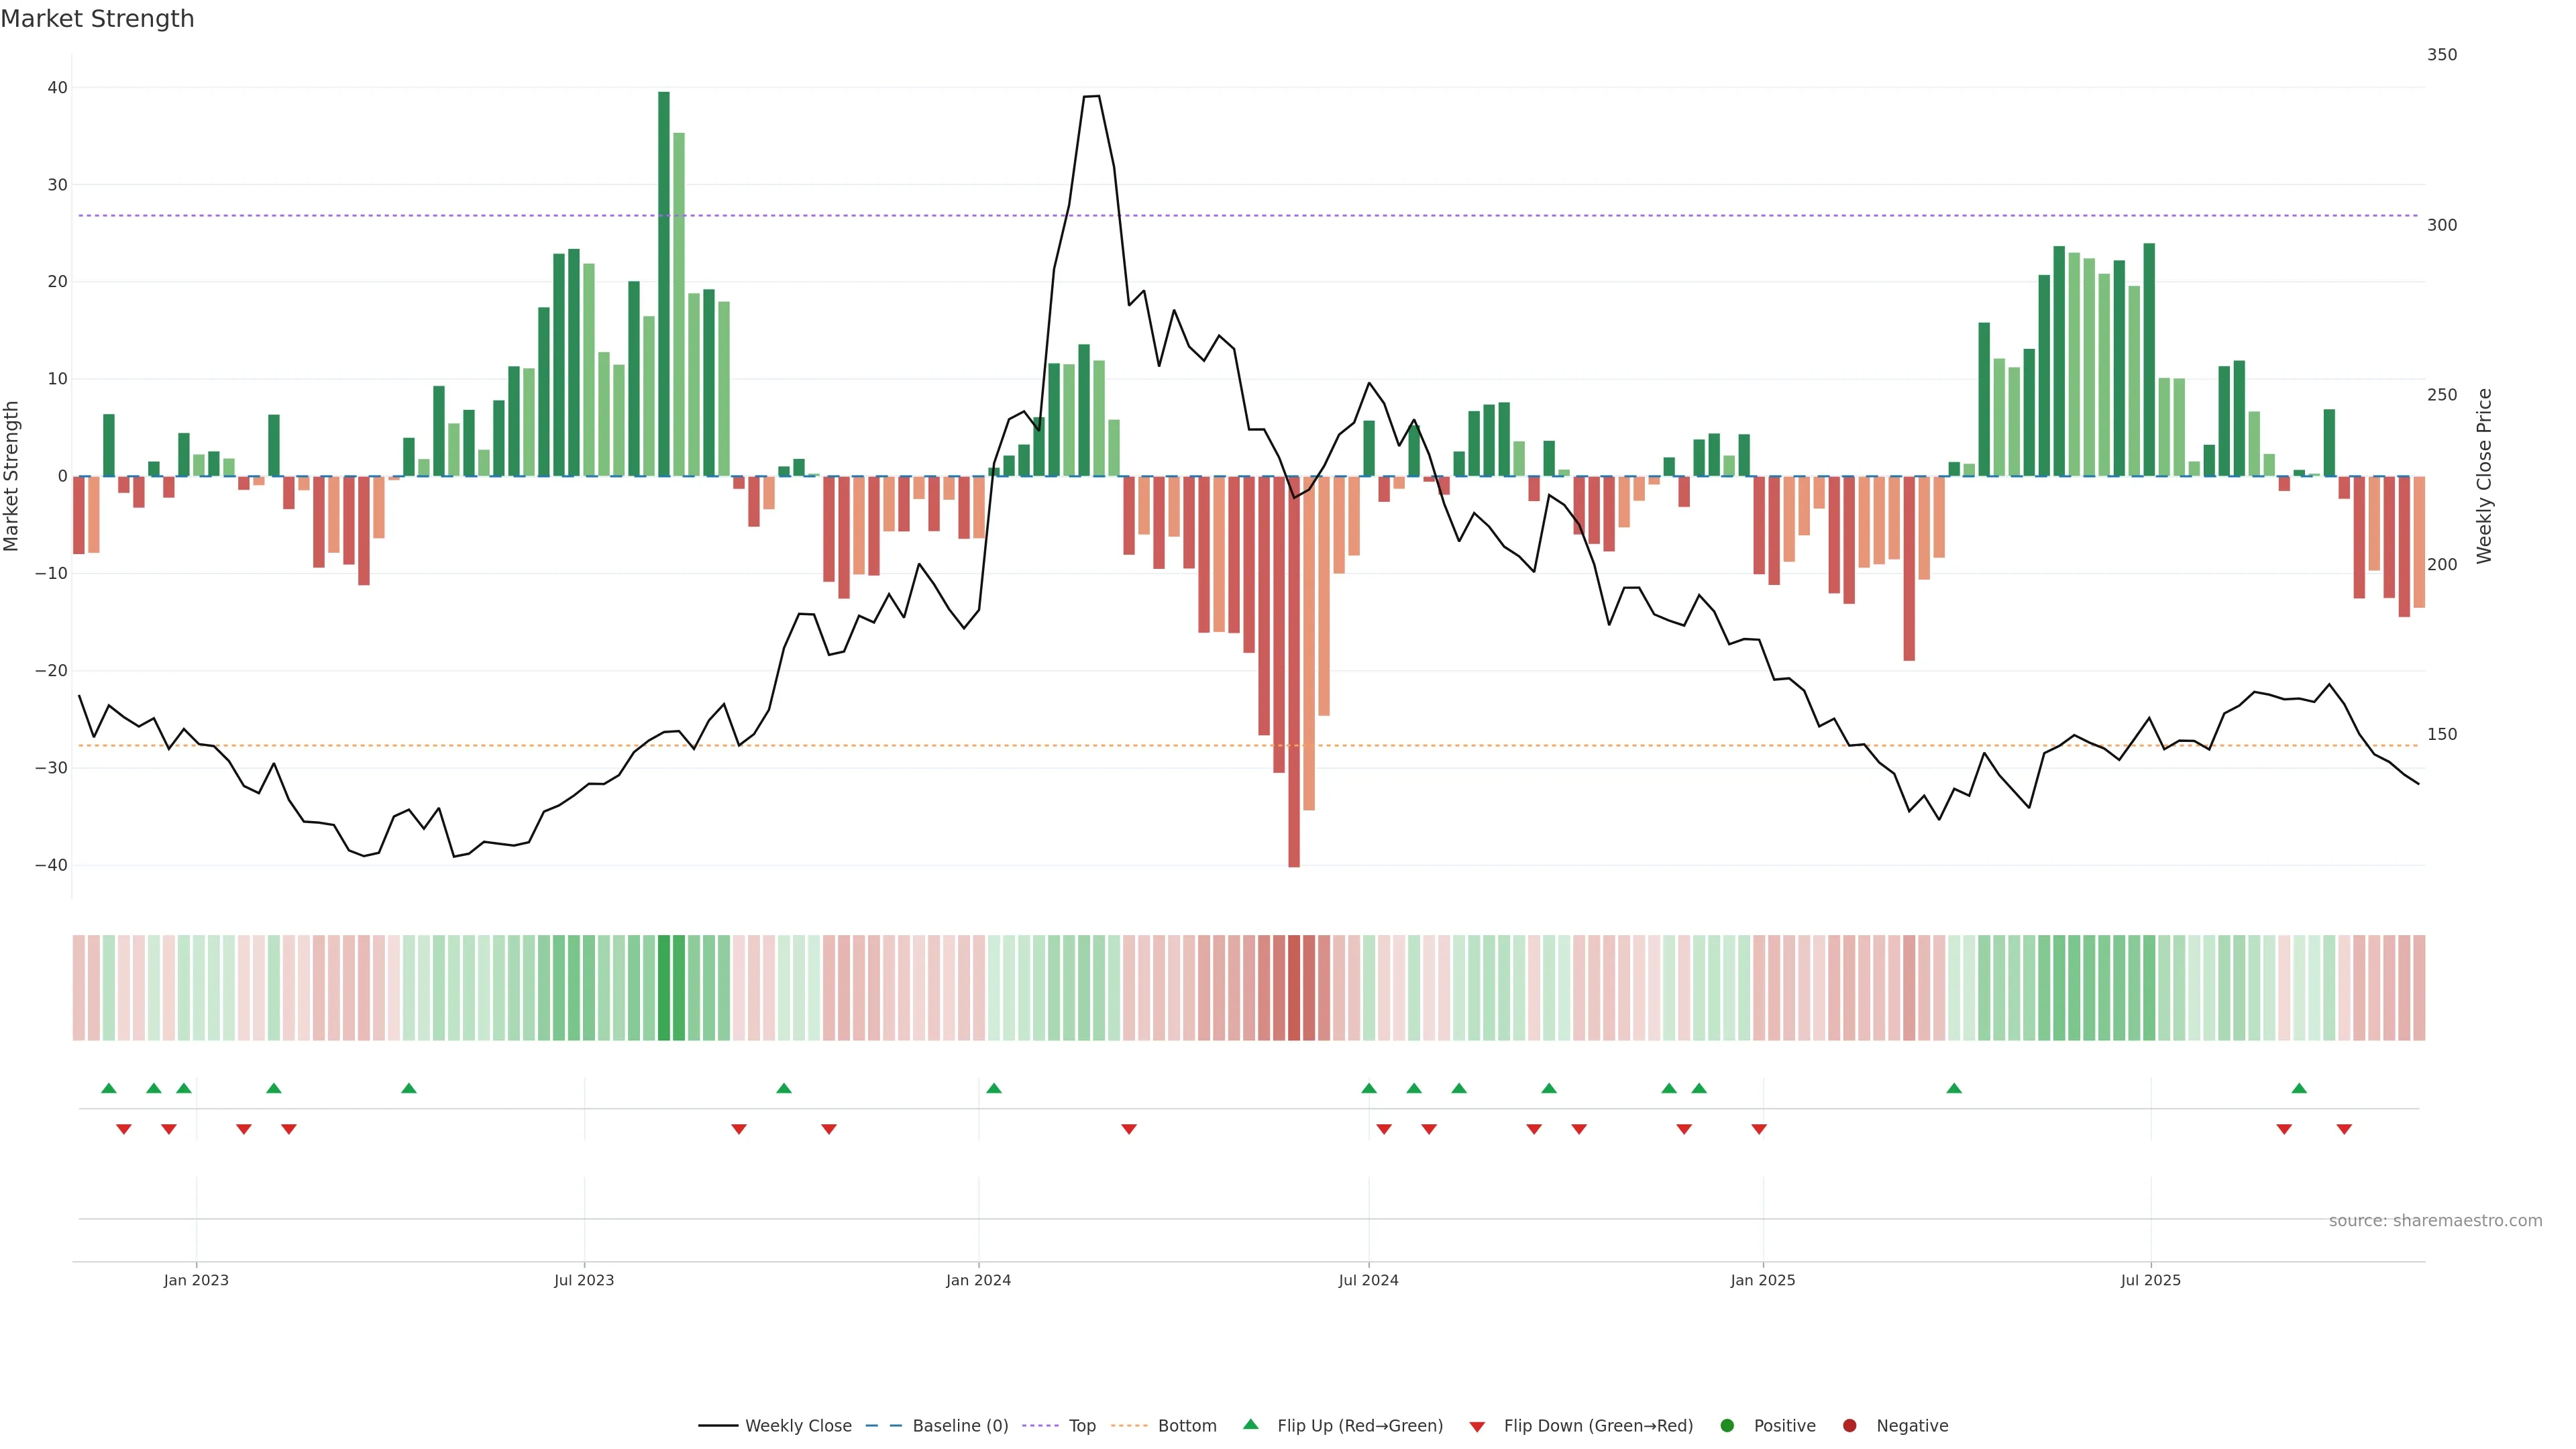The image size is (2576, 1449).
Task: Click the first green flip-up triangle marker
Action: [x=109, y=1088]
